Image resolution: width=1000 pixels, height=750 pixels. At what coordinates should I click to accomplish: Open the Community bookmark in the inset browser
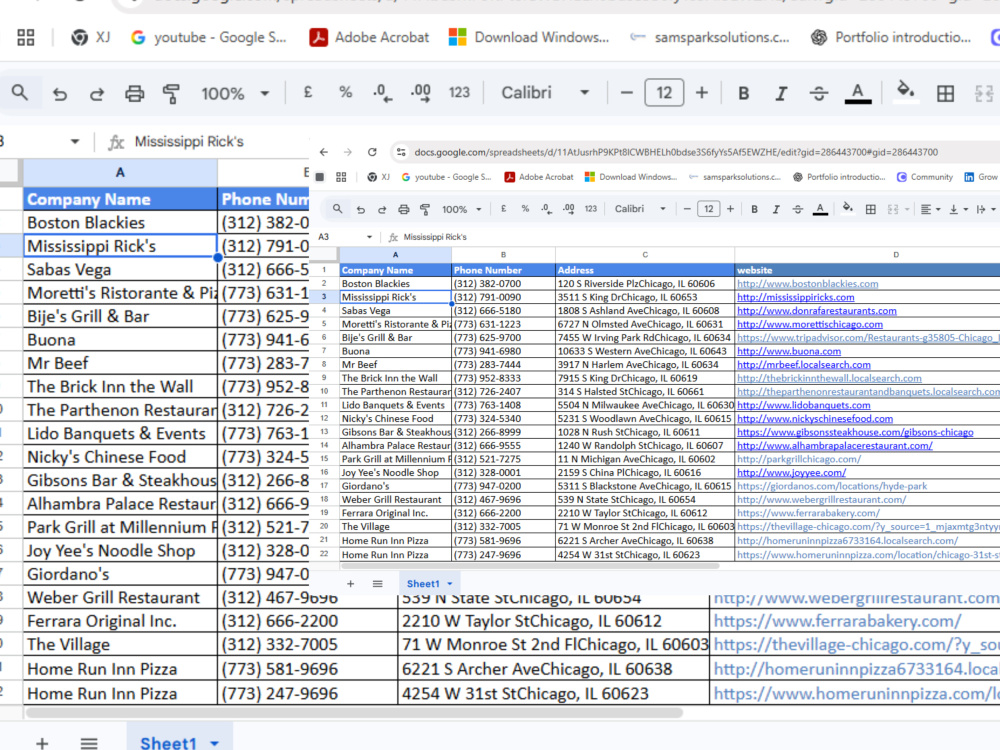point(925,177)
